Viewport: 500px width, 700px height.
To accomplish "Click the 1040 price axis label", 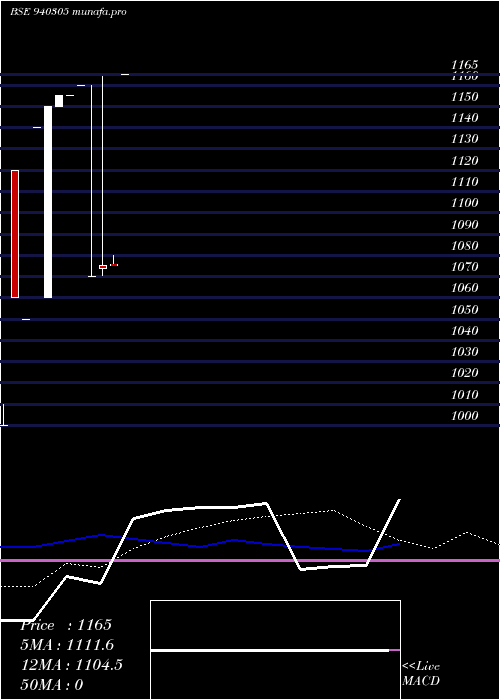I will 464,330.
